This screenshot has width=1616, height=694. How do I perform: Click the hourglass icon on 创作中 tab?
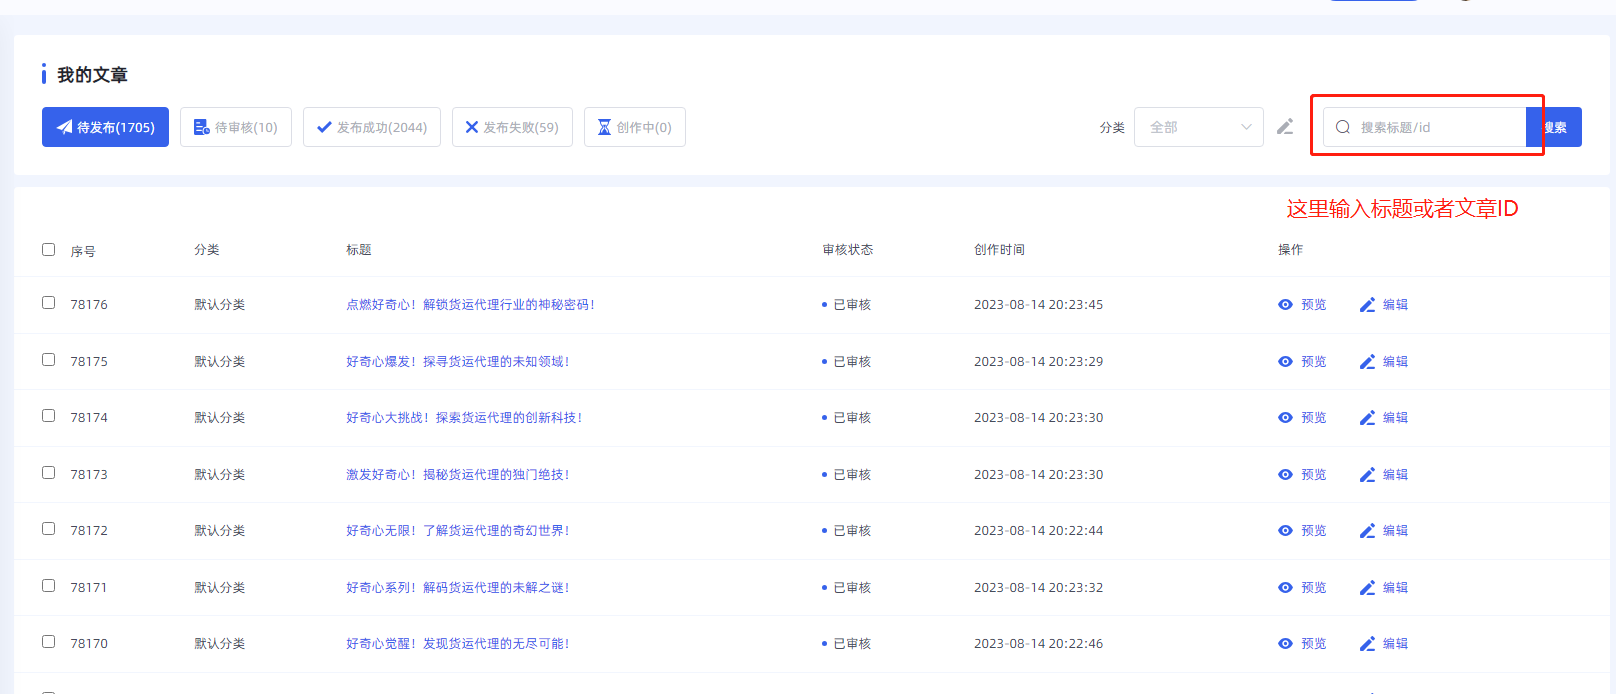click(604, 127)
